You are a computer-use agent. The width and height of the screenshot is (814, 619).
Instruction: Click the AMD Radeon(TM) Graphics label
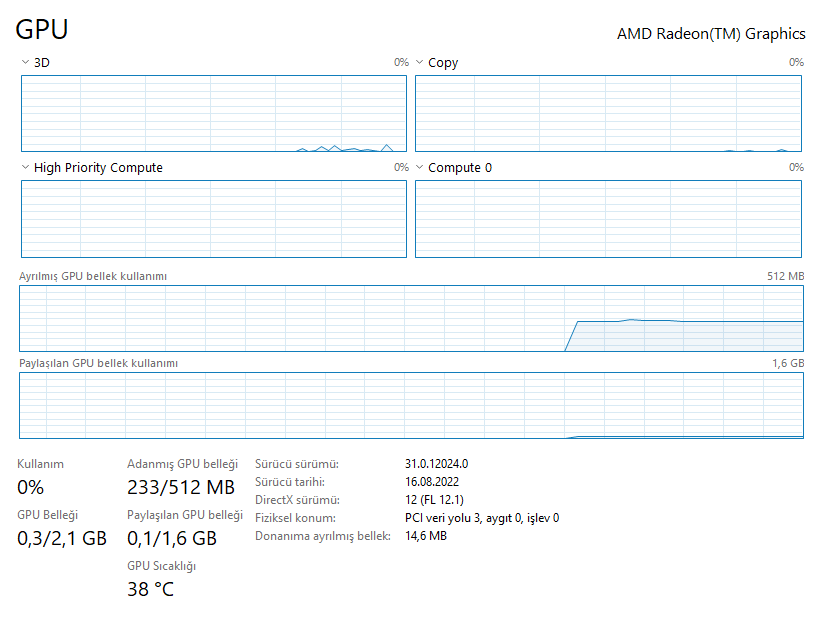pyautogui.click(x=710, y=33)
